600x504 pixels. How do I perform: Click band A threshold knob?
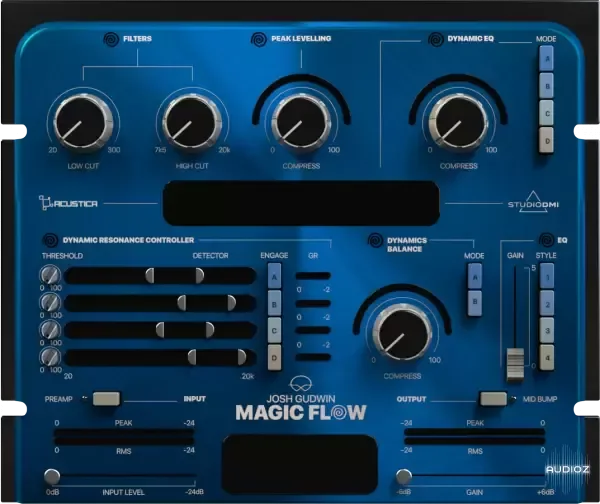pos(51,275)
